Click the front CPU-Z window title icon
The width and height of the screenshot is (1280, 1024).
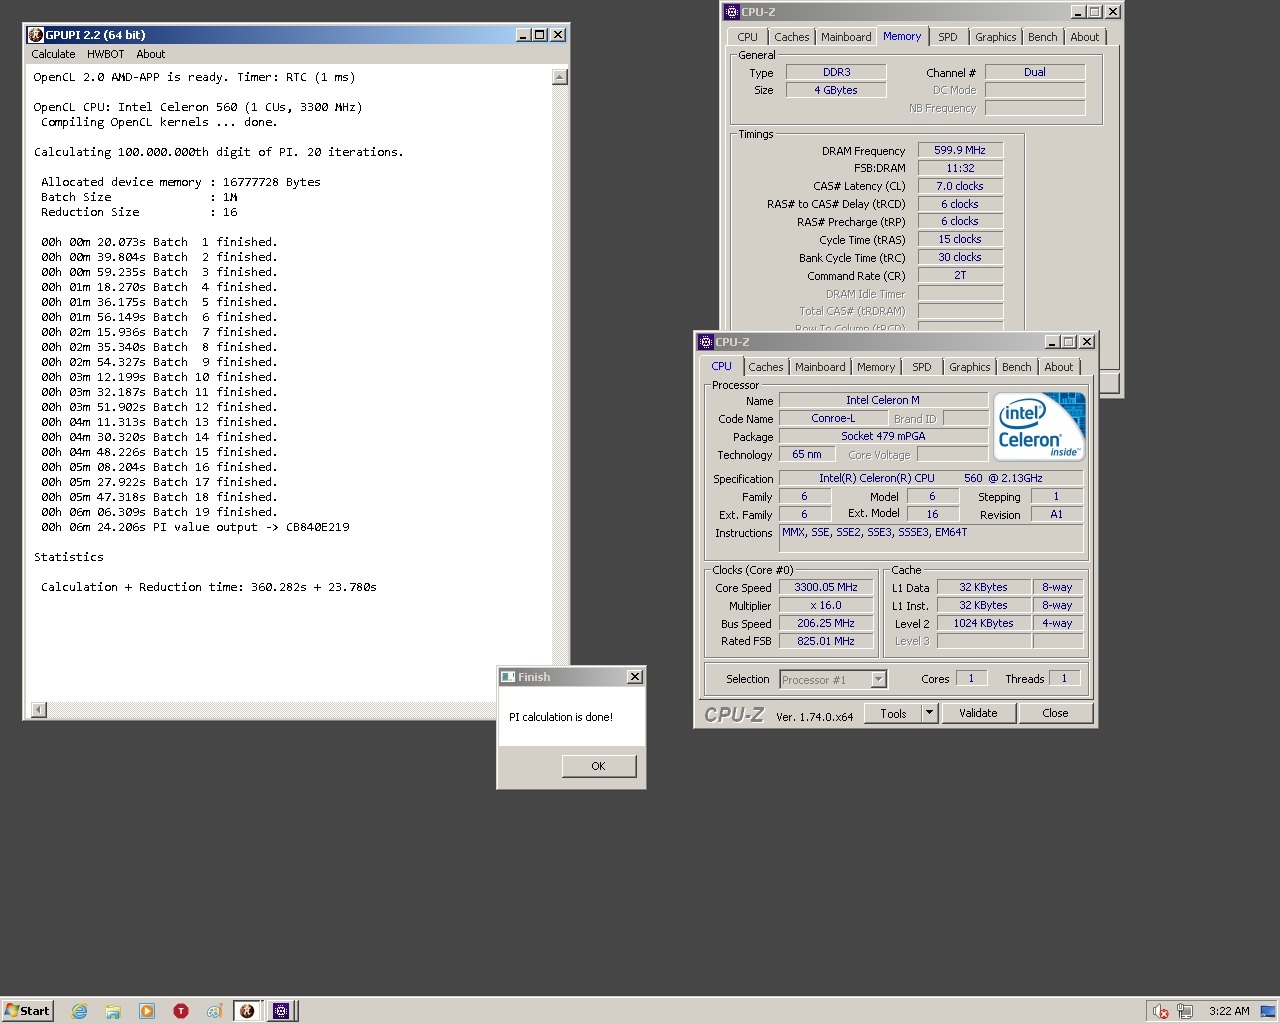pos(706,342)
